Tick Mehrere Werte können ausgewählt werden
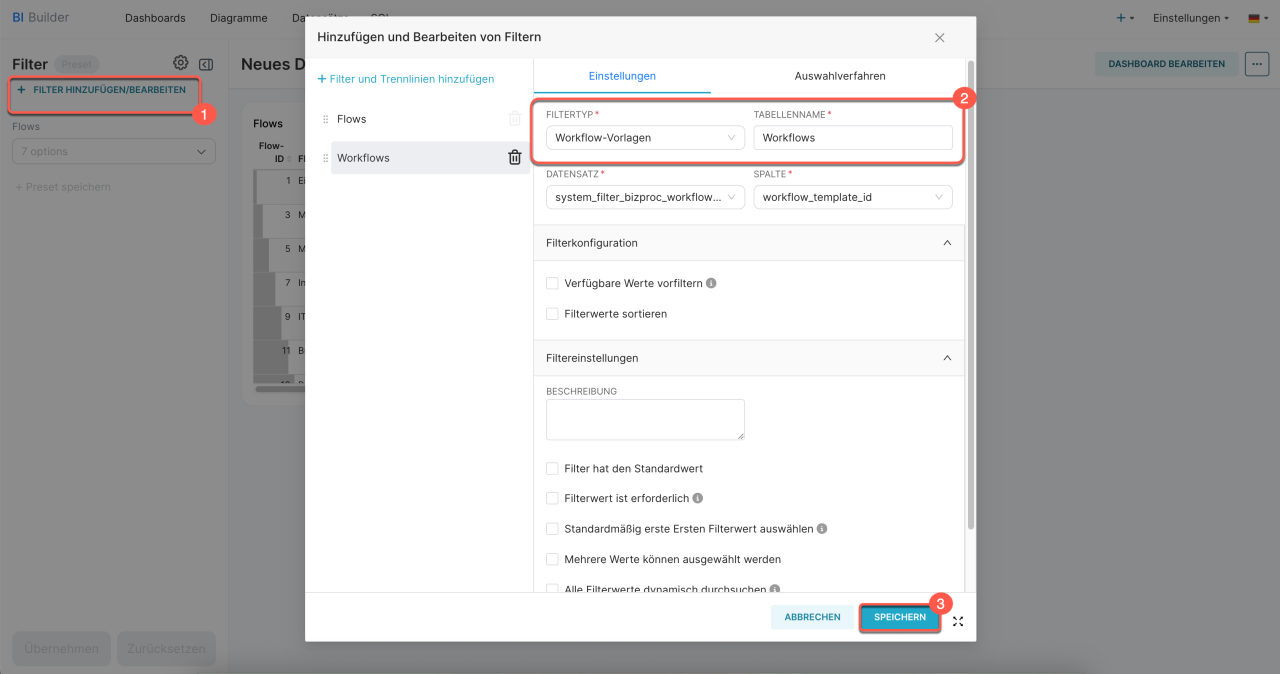Screen dimensions: 1280x674 [x=552, y=559]
